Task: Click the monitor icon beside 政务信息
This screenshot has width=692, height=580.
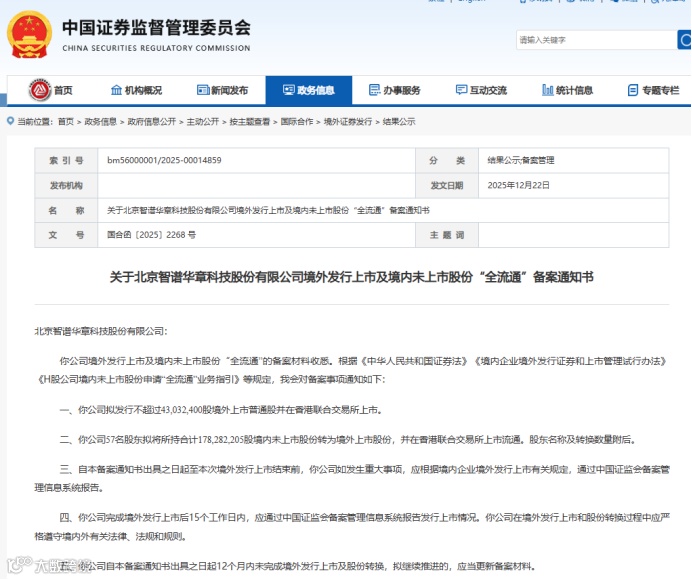Action: 289,90
